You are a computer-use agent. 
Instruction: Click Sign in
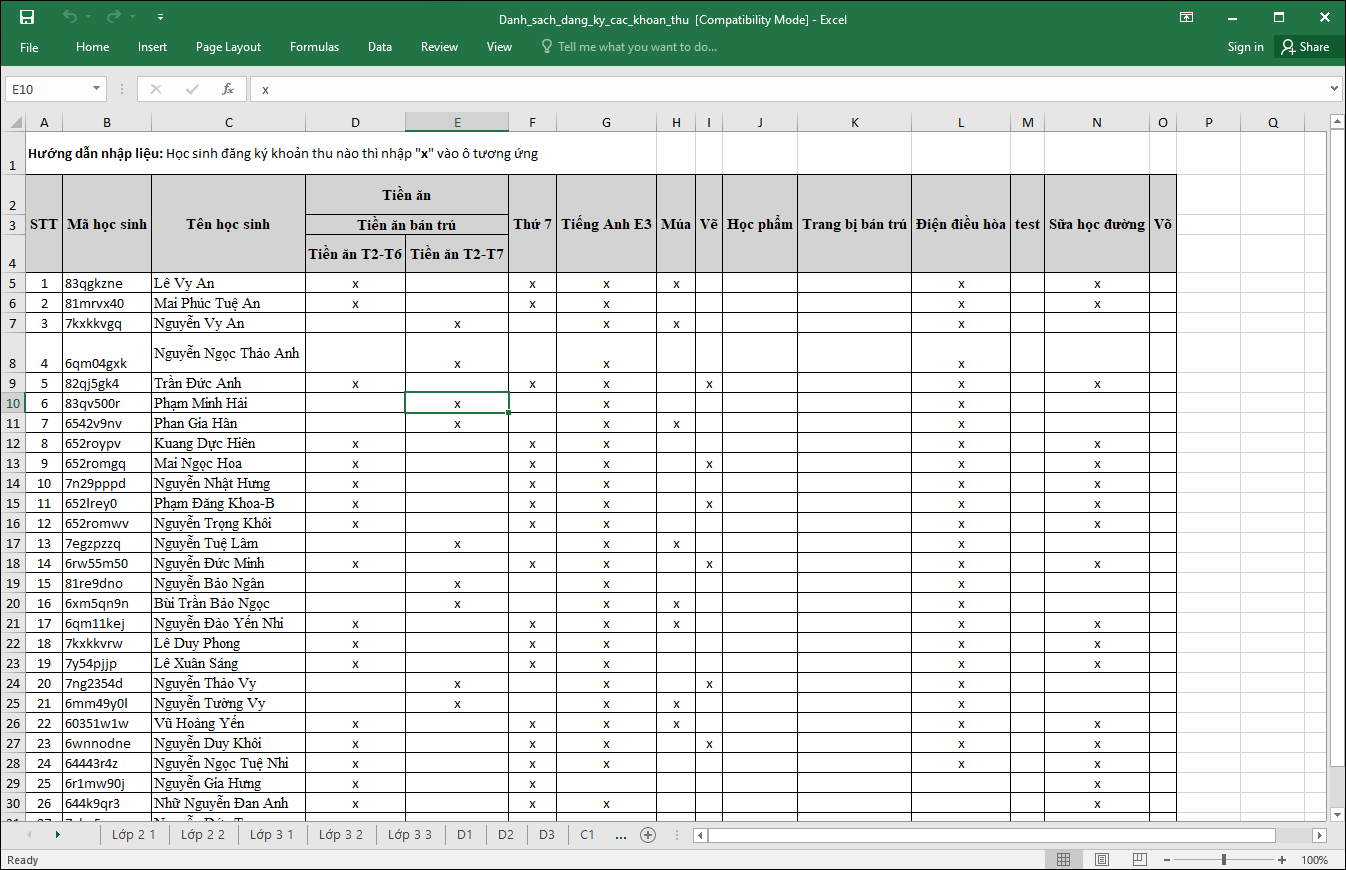1245,47
